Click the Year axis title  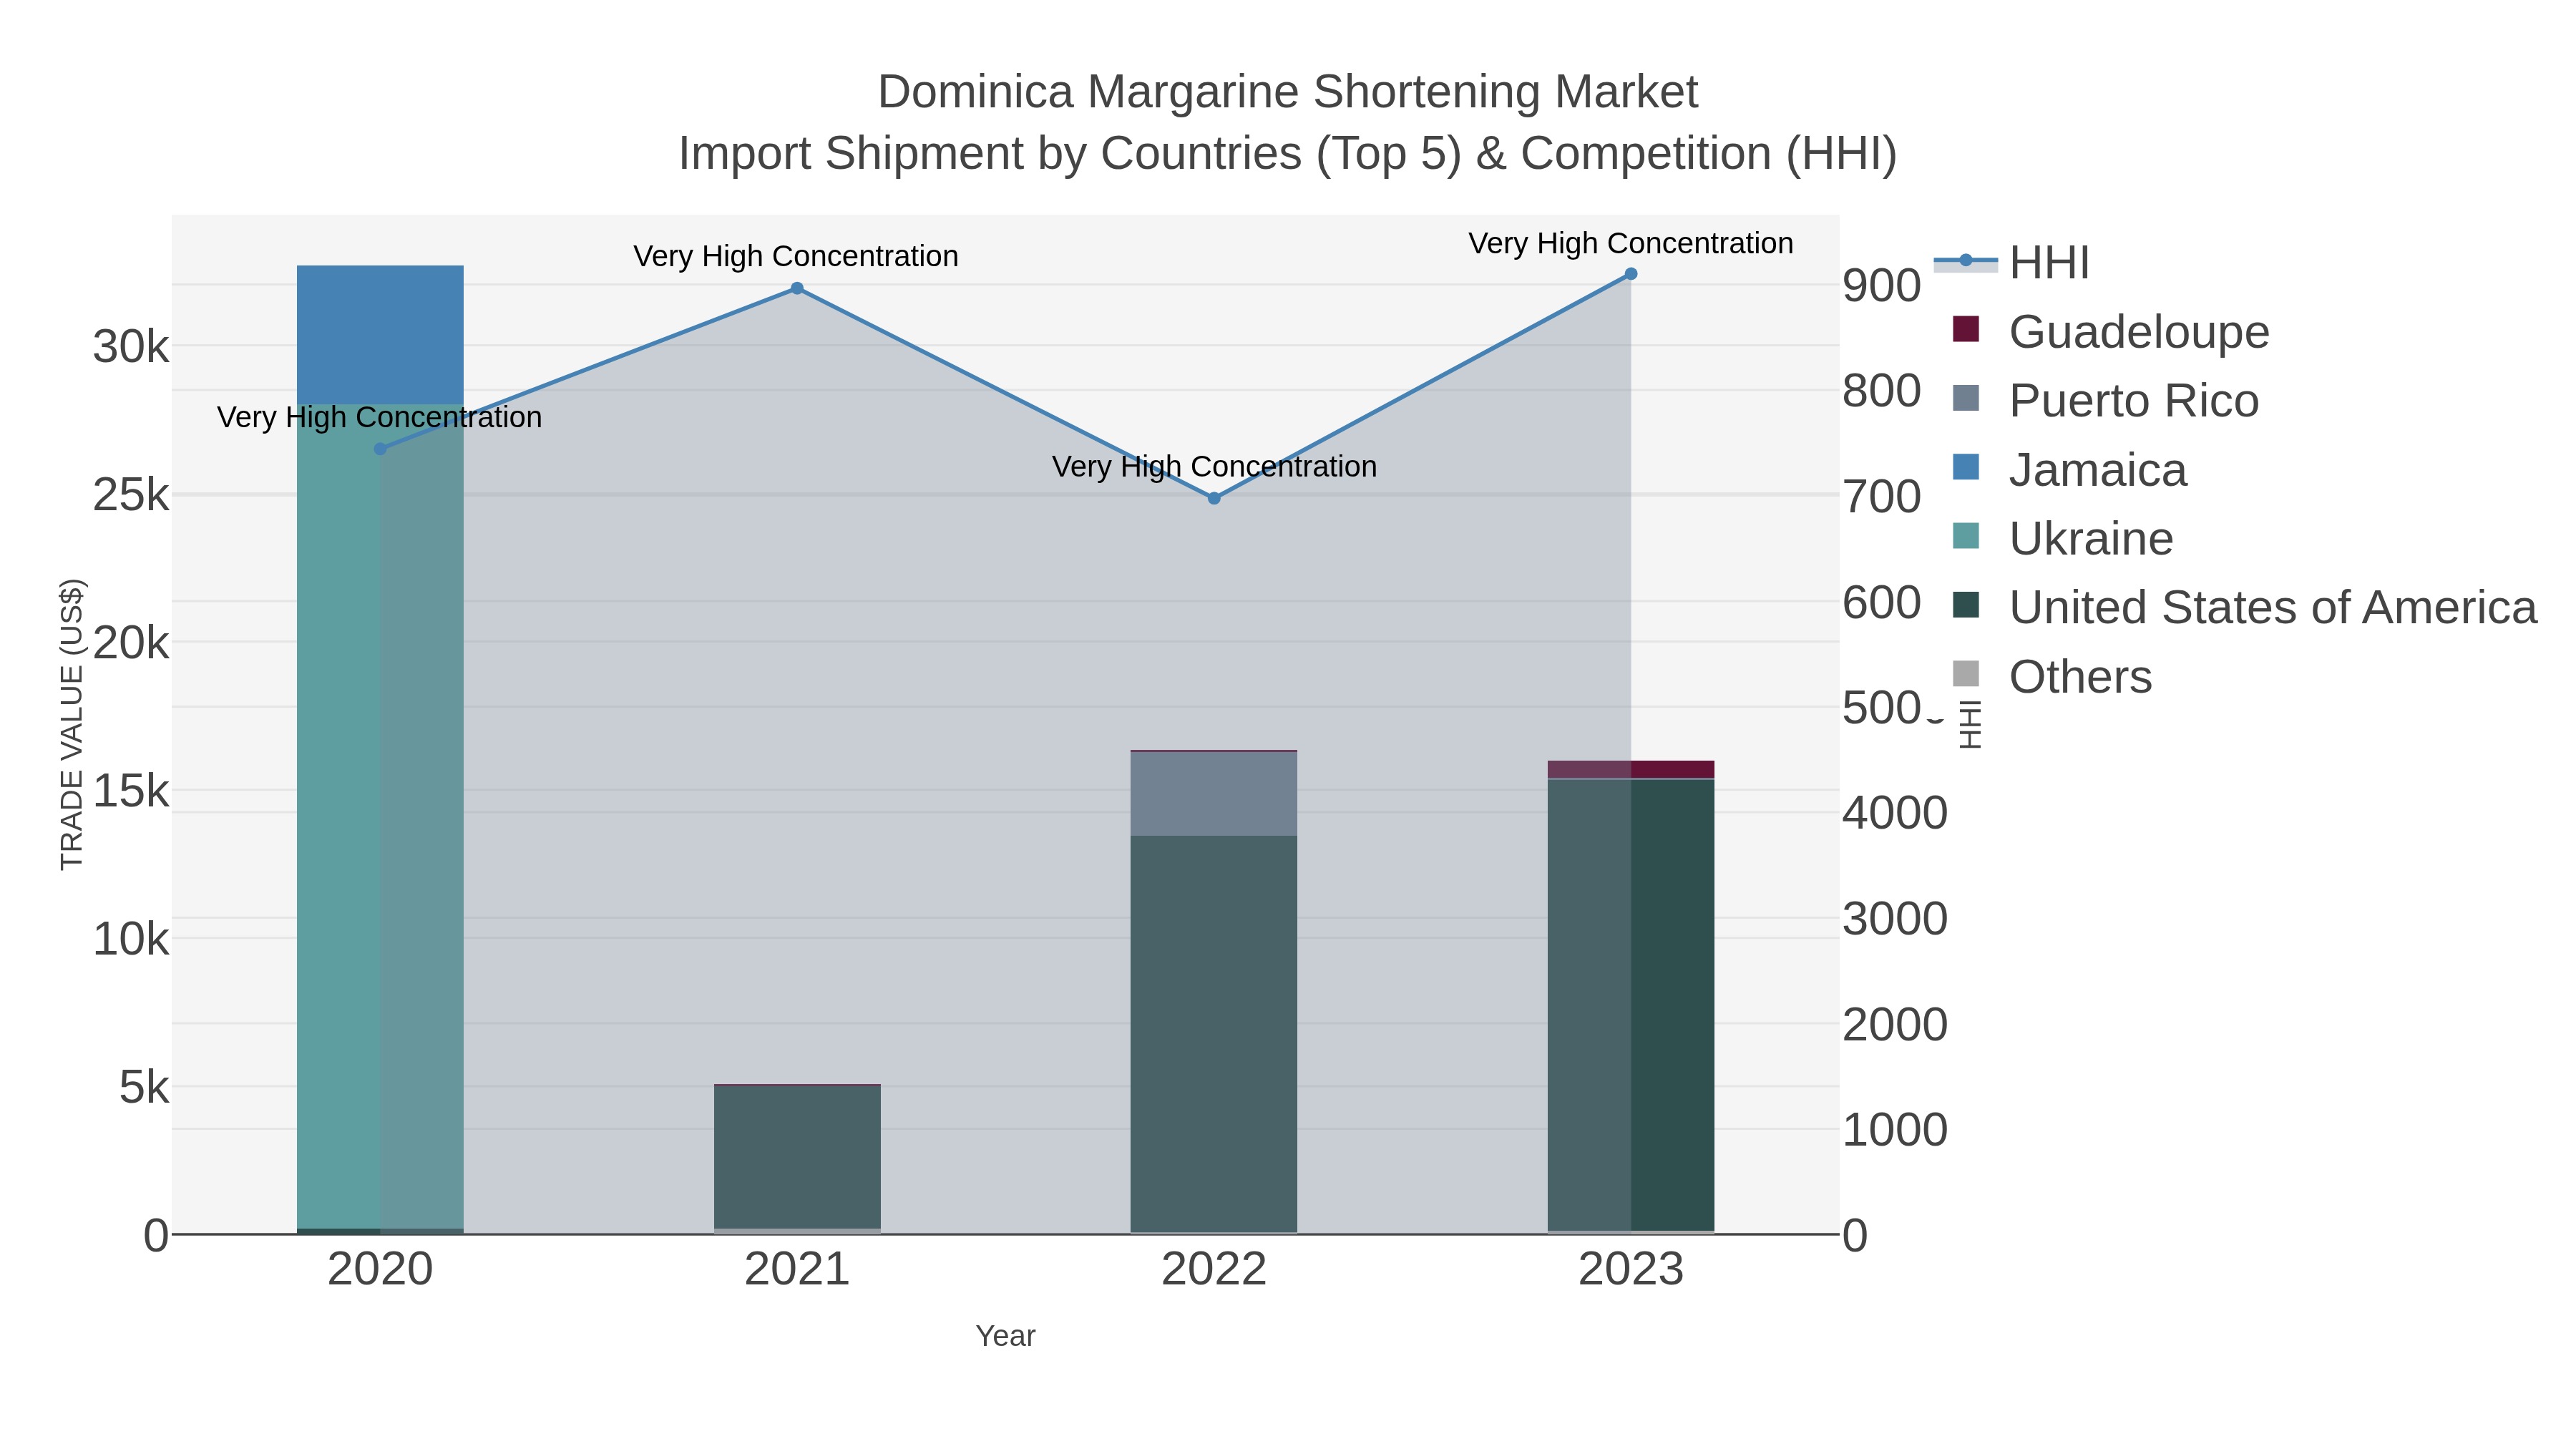(x=1005, y=1336)
